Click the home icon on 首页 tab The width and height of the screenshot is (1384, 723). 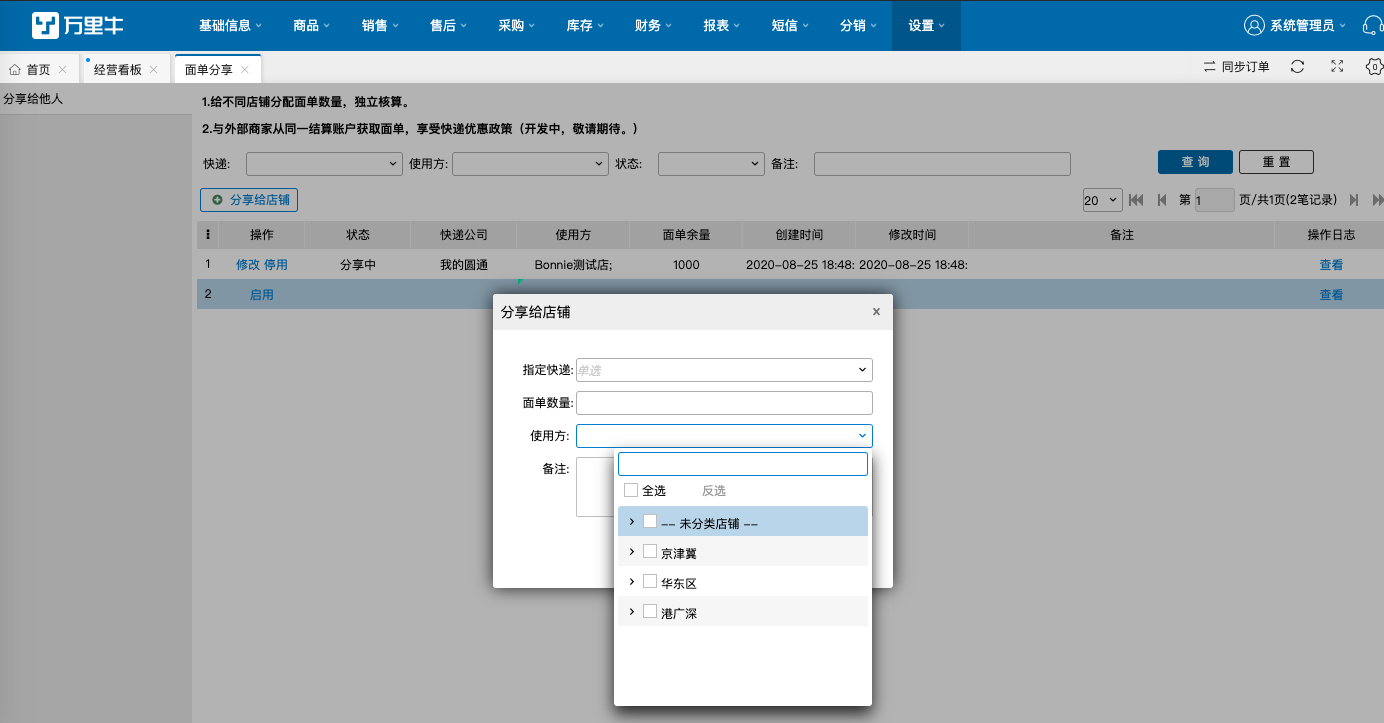coord(15,70)
